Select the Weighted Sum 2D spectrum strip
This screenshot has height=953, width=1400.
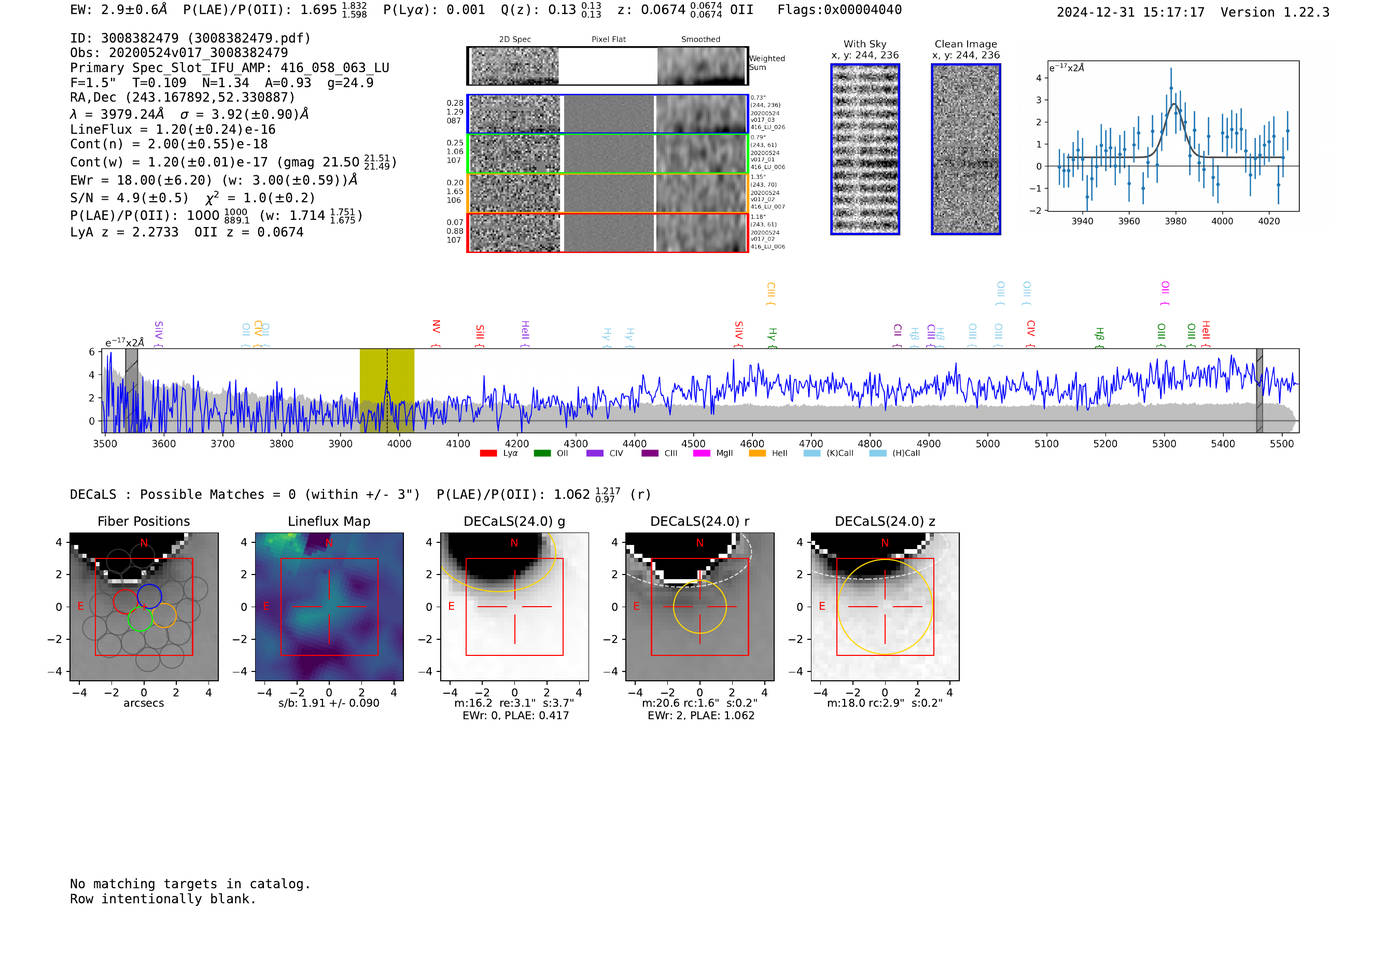607,66
